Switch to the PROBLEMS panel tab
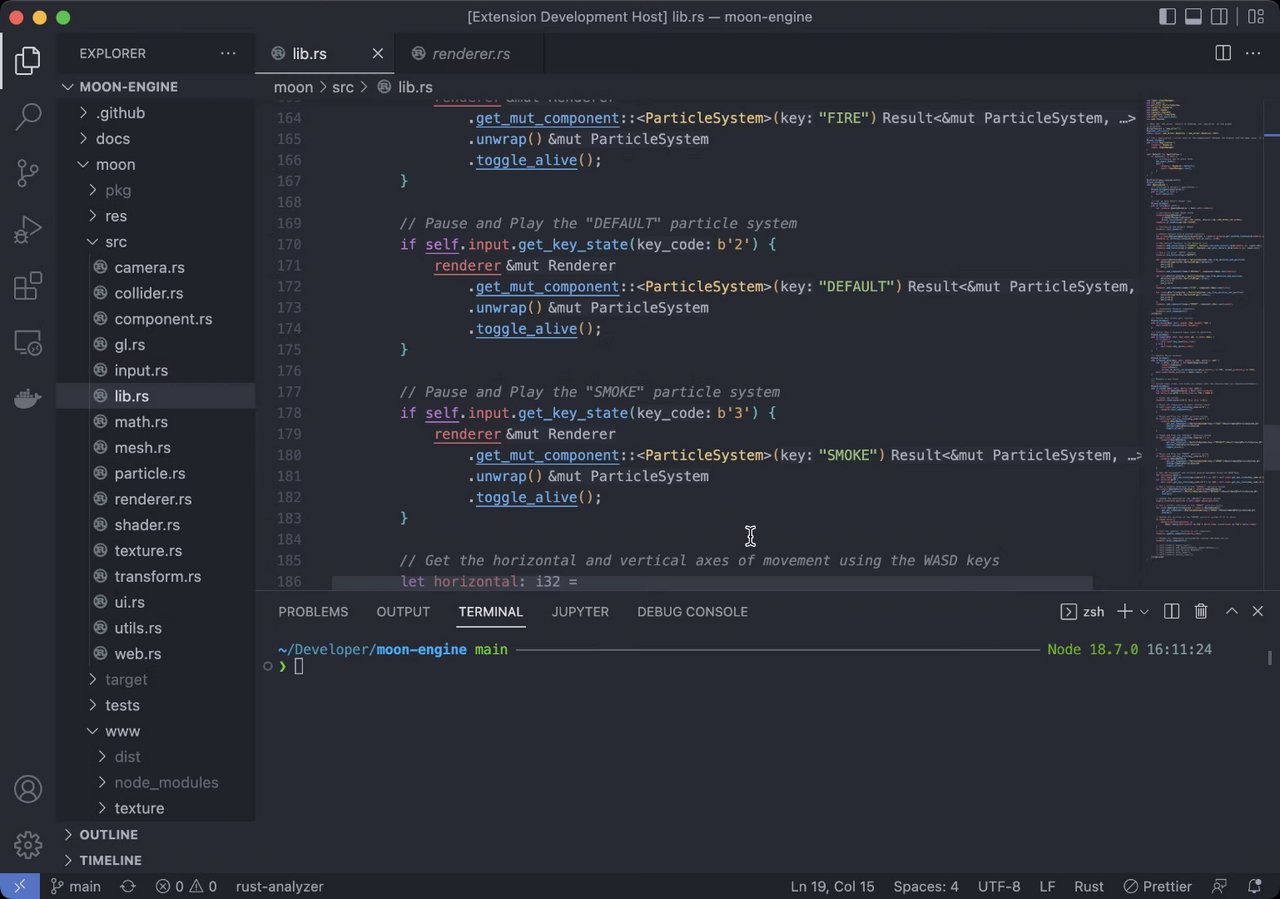Screen dimensions: 1280x899 click(313, 611)
